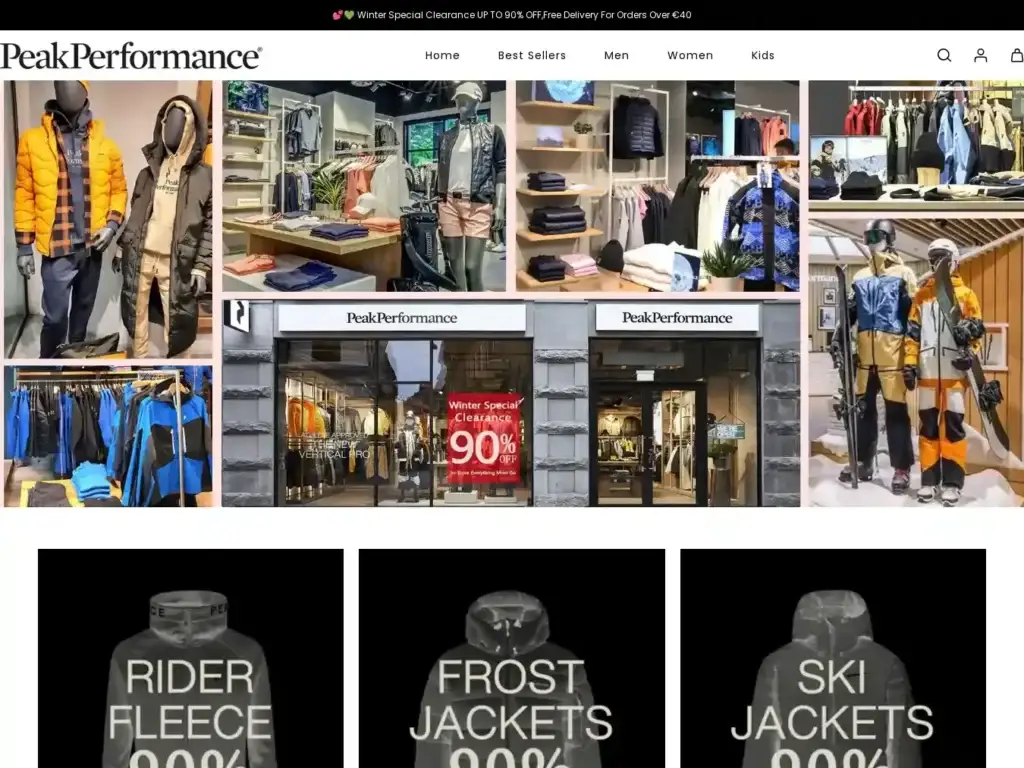Go to the Home menu item

click(442, 55)
